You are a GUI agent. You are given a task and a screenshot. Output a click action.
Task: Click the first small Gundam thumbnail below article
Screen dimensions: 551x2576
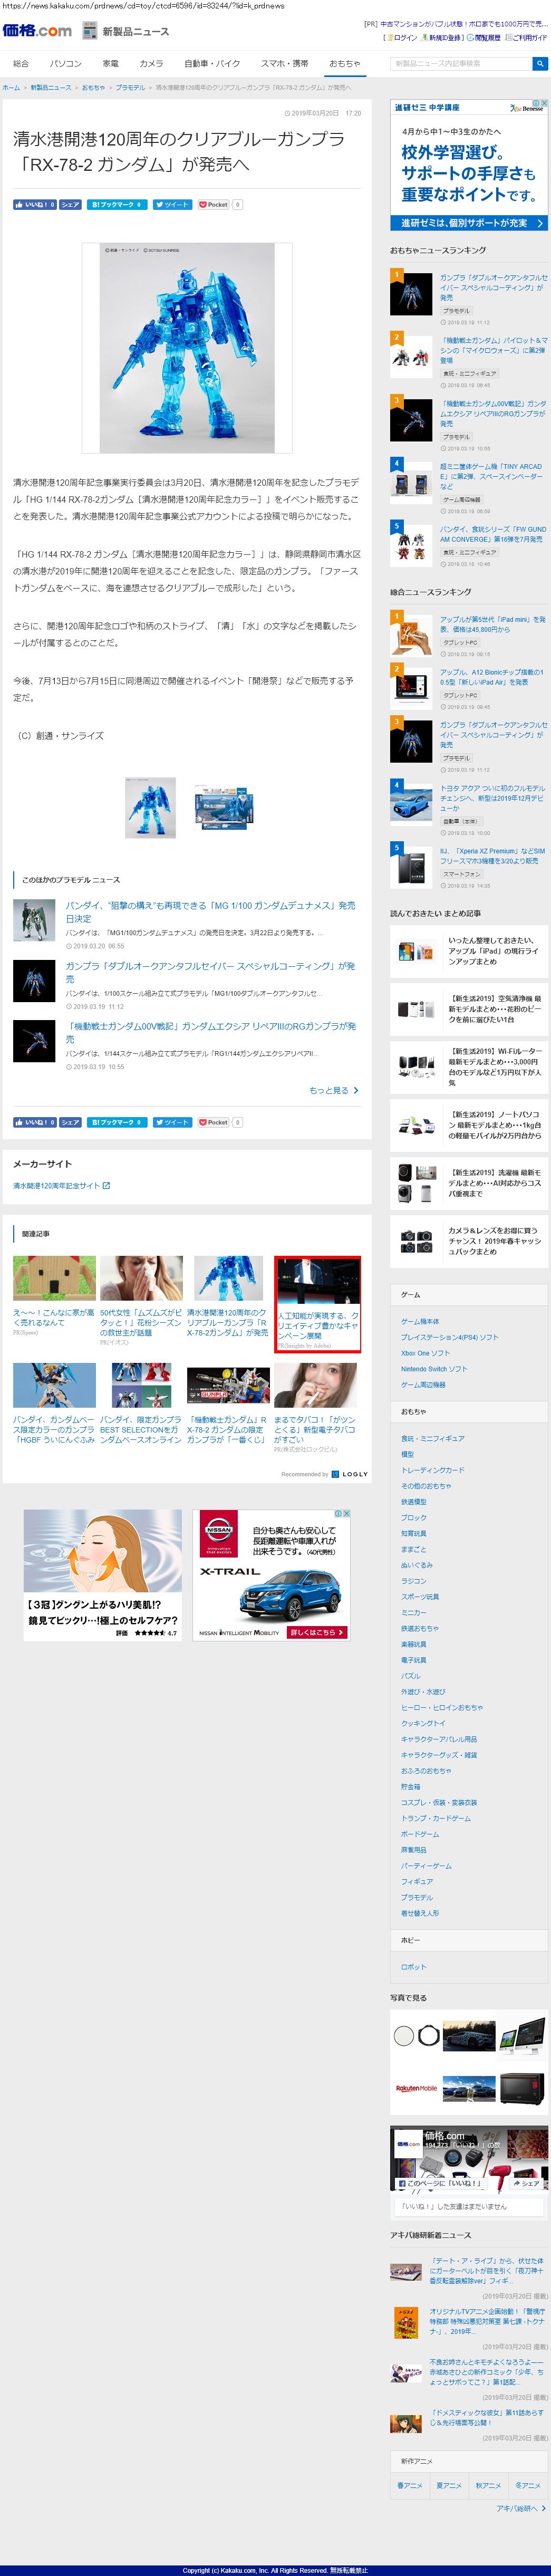click(150, 808)
